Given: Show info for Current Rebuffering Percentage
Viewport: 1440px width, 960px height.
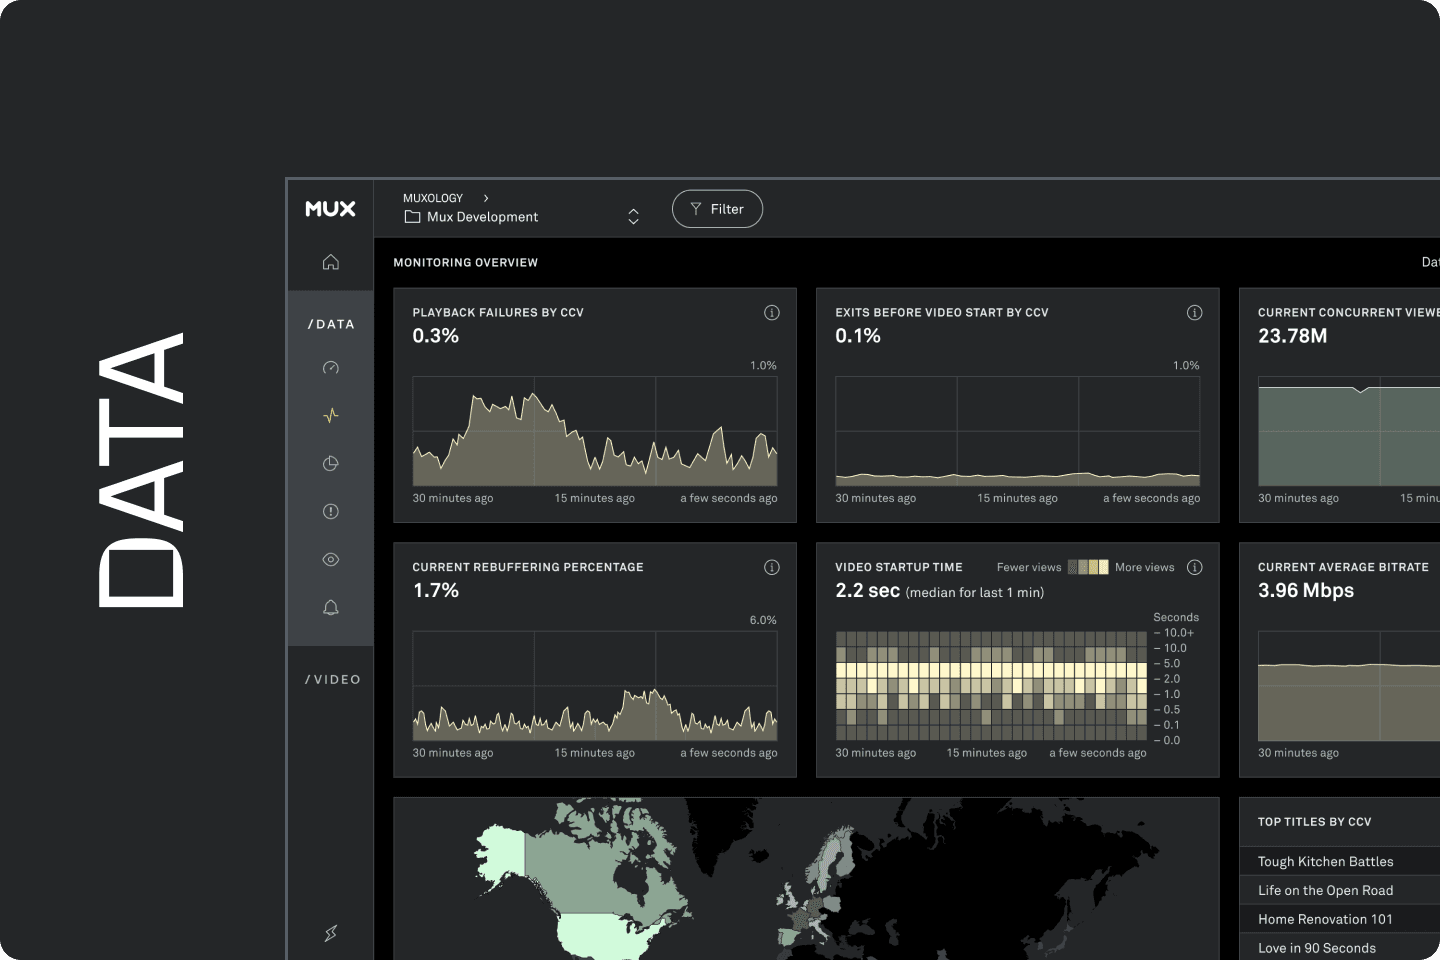Looking at the screenshot, I should 772,568.
